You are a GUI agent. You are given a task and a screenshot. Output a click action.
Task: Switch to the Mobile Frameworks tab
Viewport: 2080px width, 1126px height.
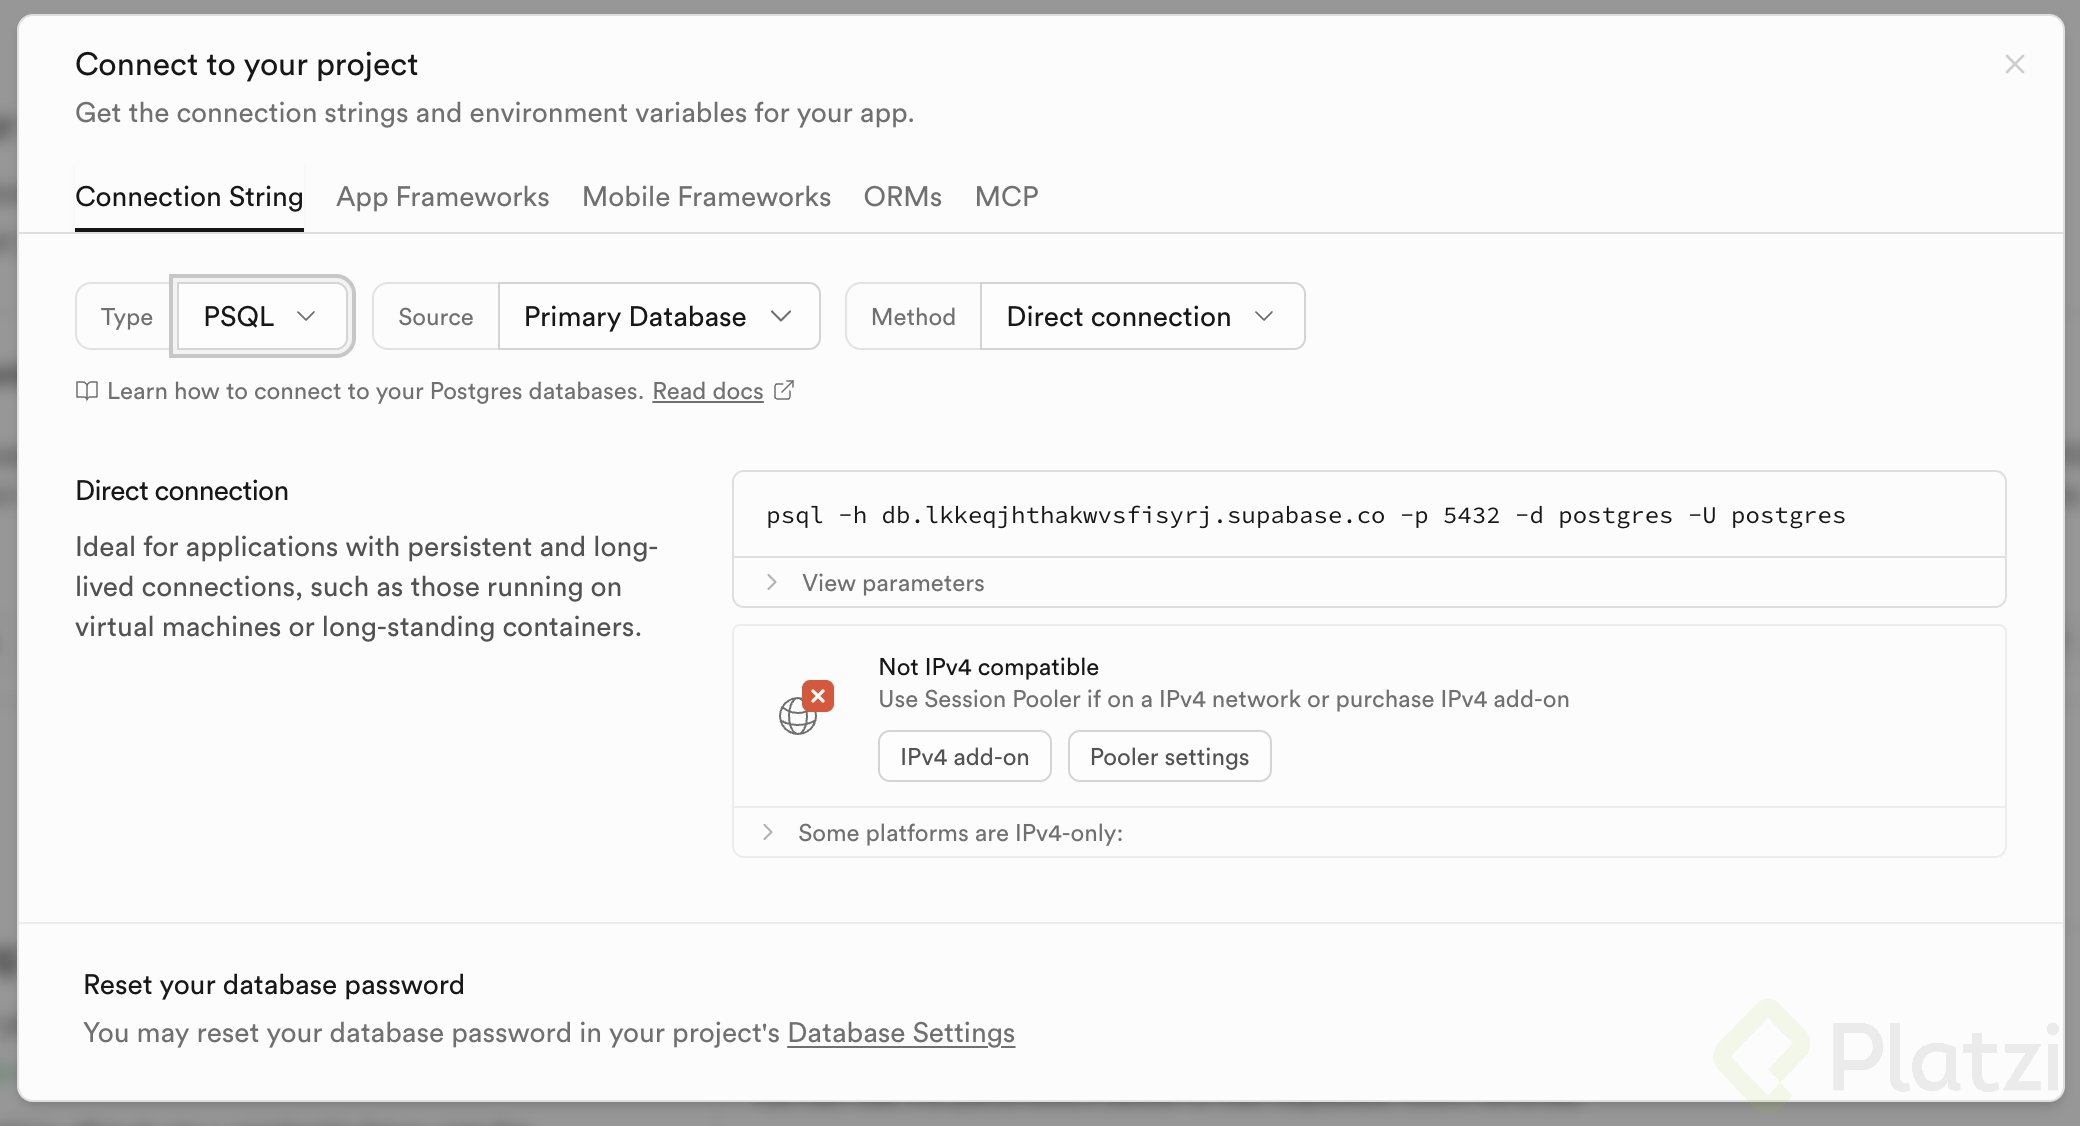point(706,197)
